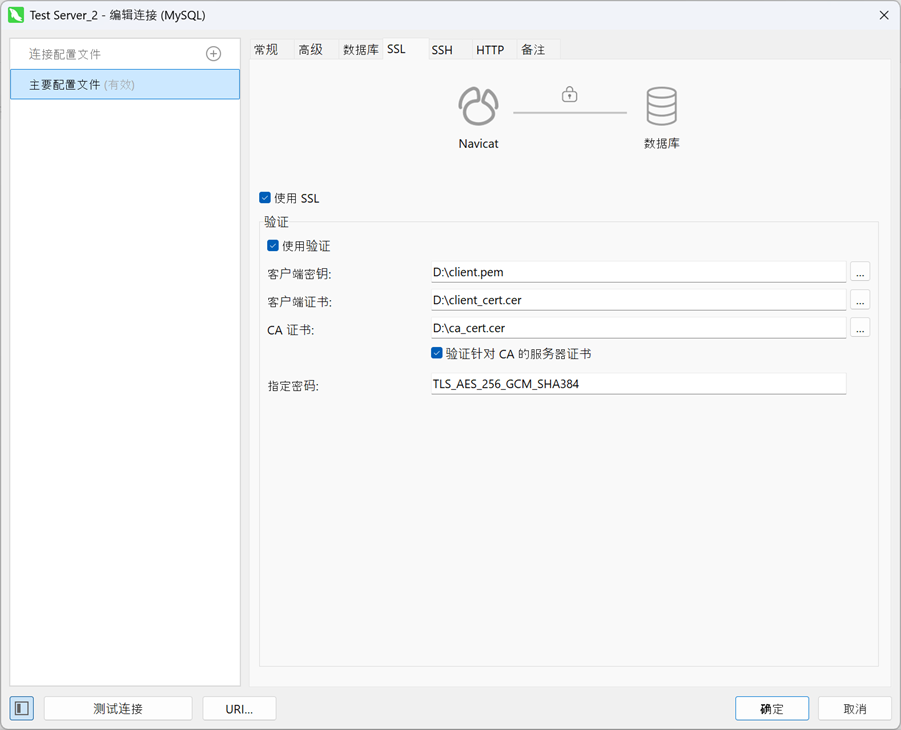The image size is (901, 730).
Task: Switch to the 常规 tab
Action: (x=272, y=50)
